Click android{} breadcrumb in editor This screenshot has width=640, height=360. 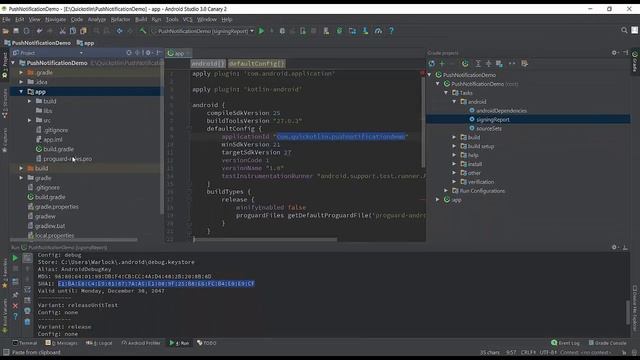pos(208,64)
